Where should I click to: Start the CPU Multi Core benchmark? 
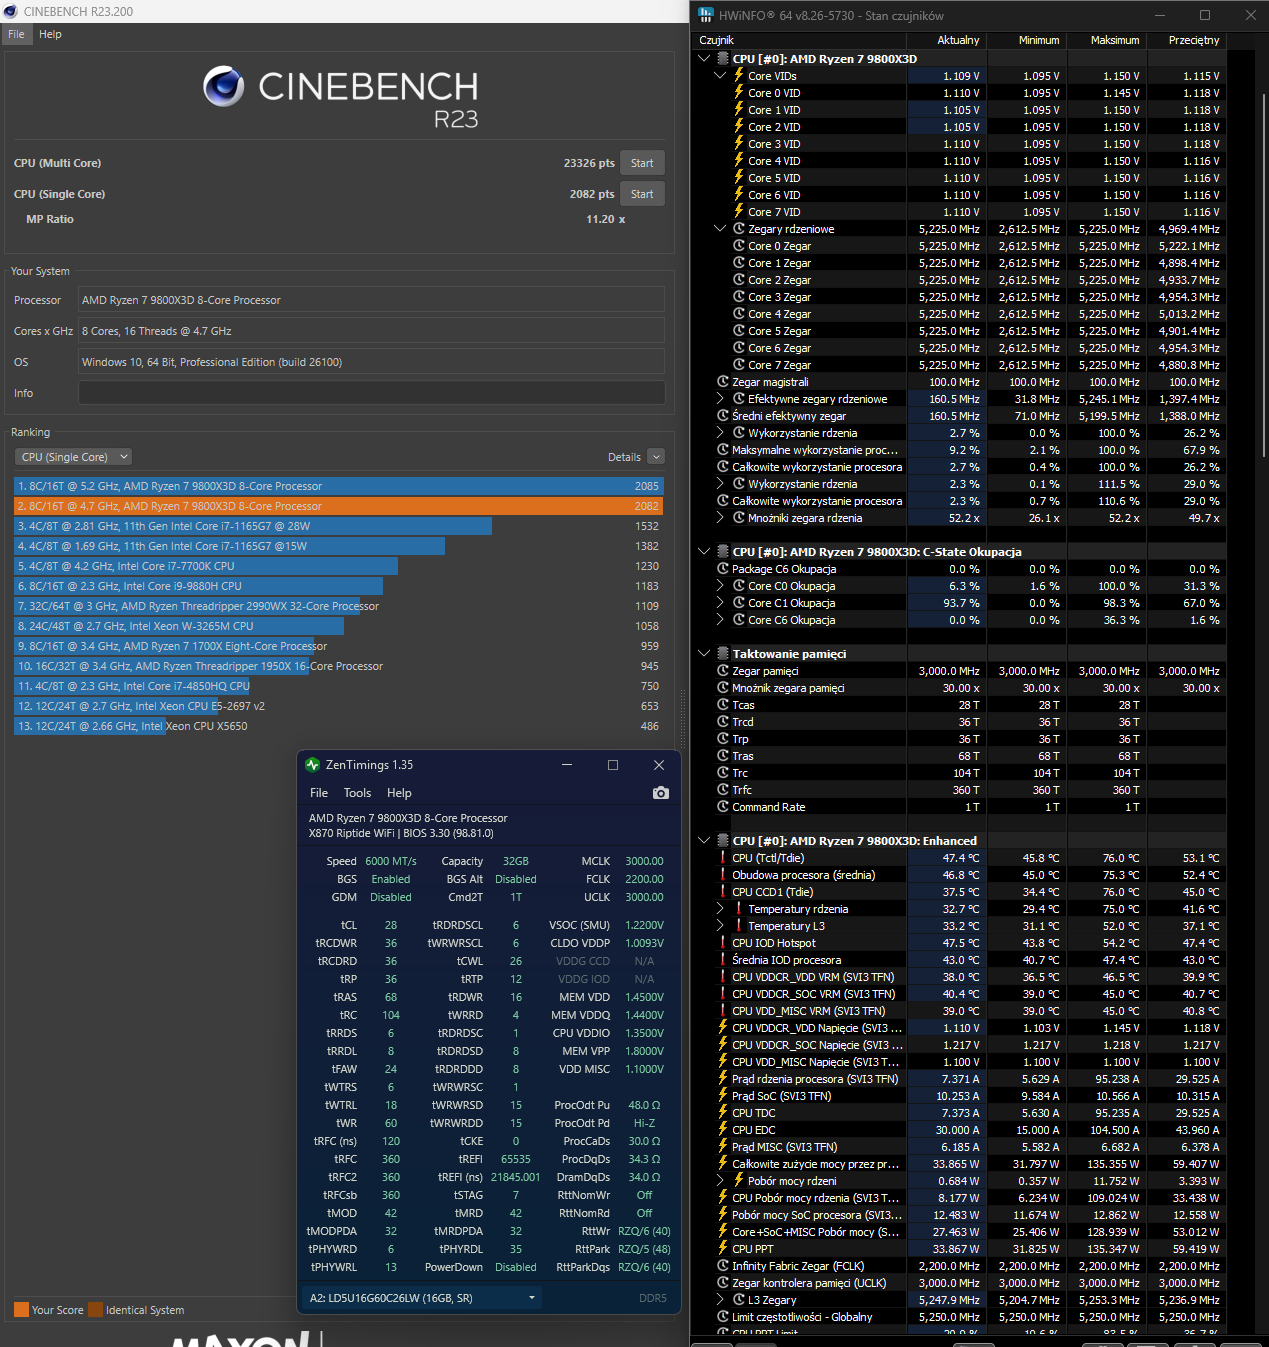pyautogui.click(x=642, y=163)
